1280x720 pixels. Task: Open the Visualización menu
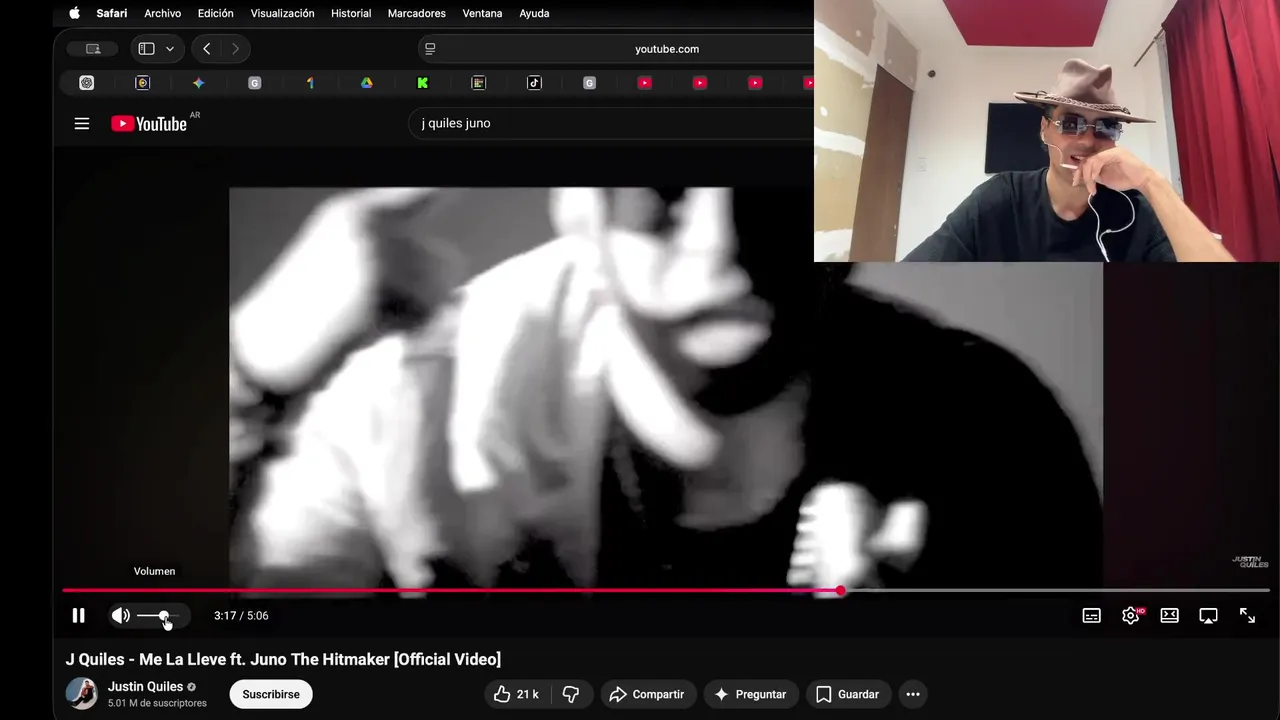coord(282,13)
